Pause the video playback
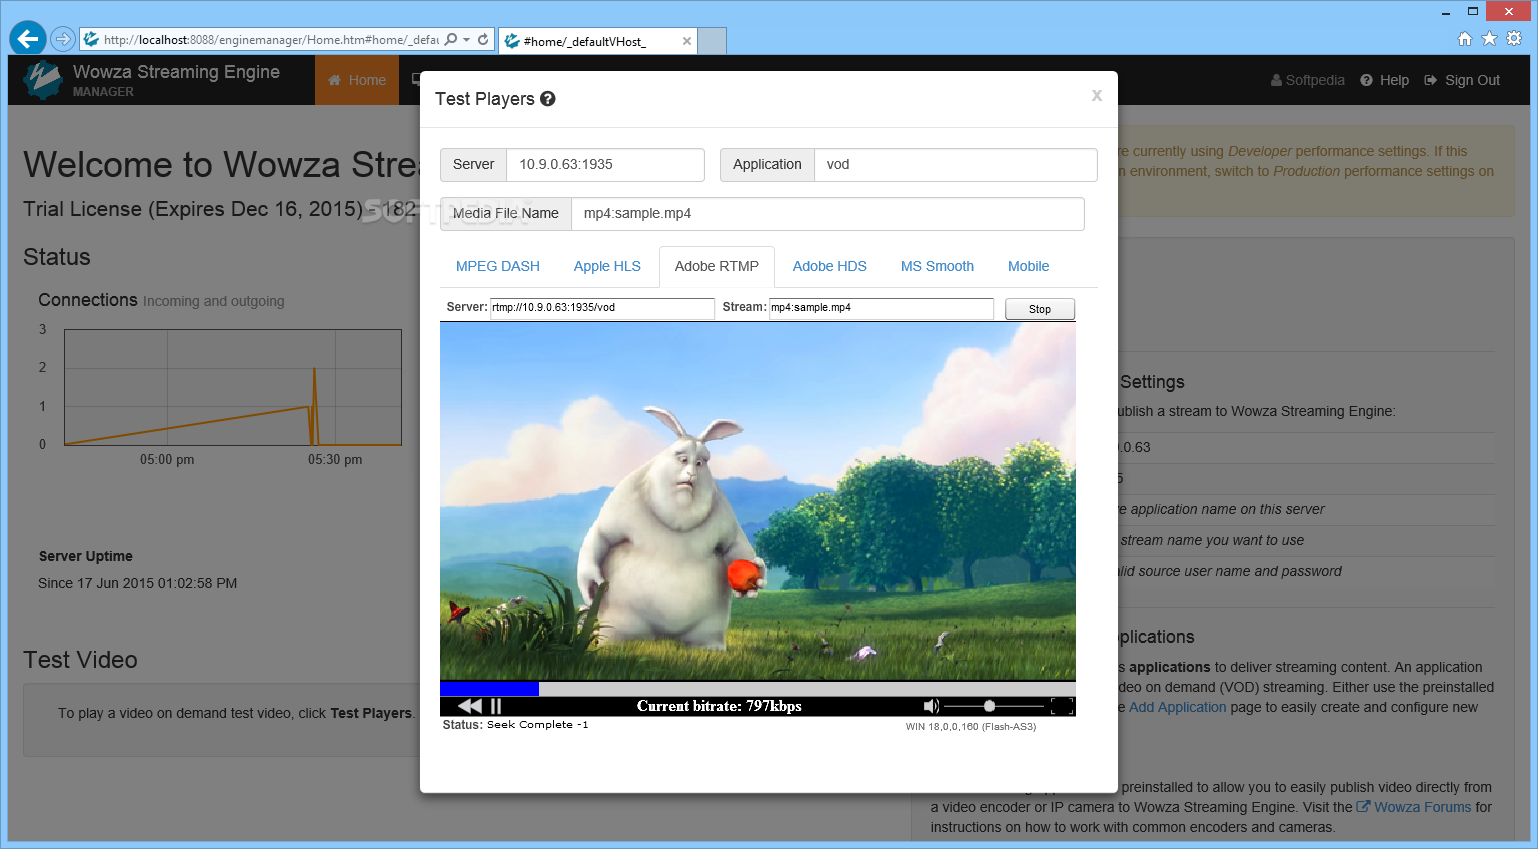 tap(496, 706)
